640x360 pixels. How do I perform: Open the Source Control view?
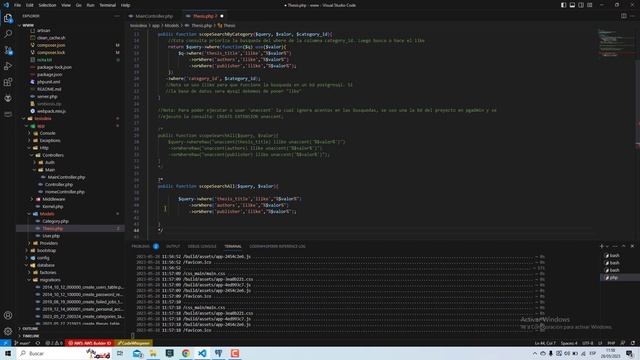pyautogui.click(x=8, y=50)
